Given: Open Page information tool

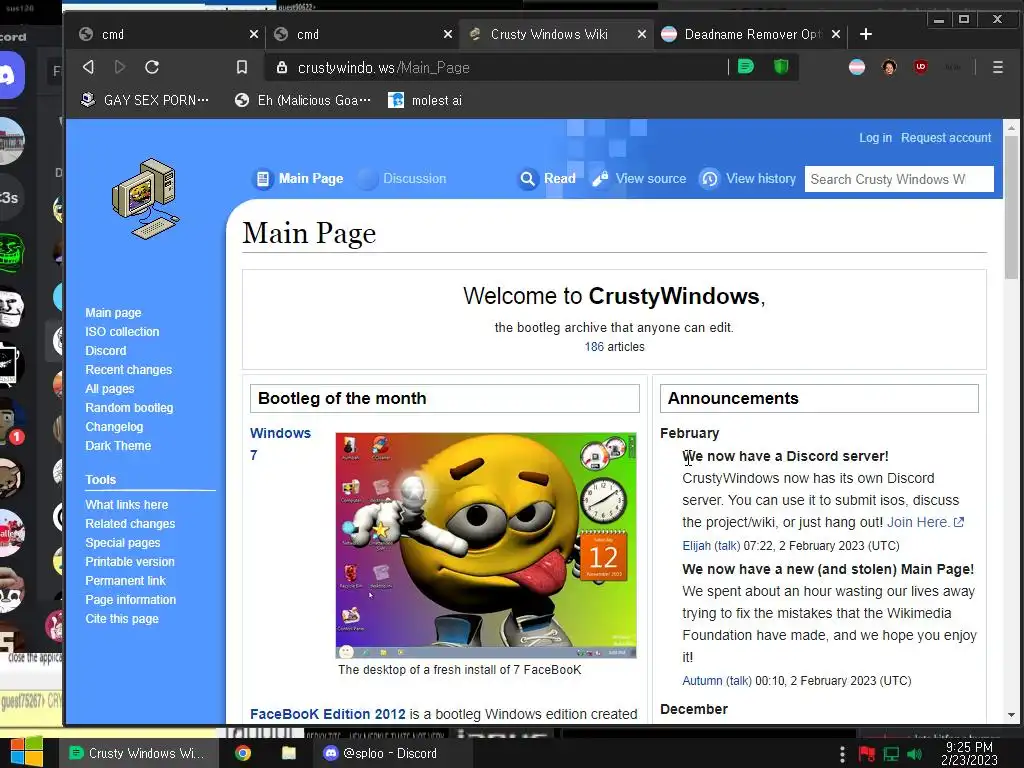Looking at the screenshot, I should (x=131, y=600).
